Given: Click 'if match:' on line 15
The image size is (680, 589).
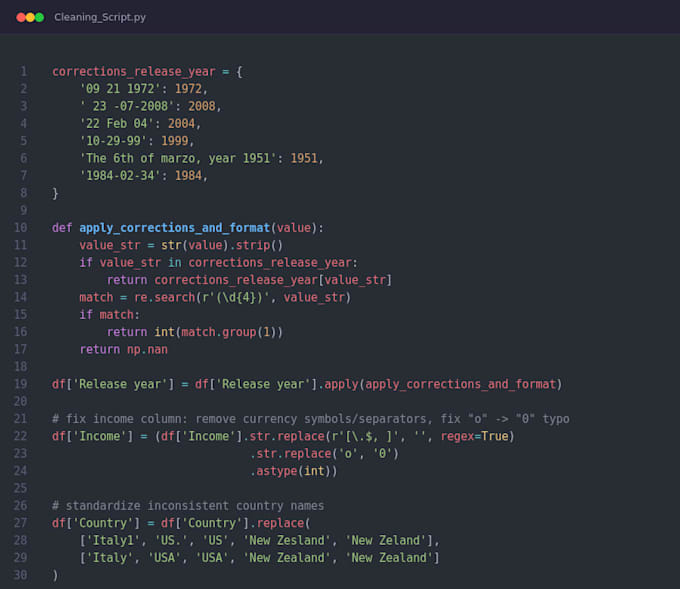Looking at the screenshot, I should tap(110, 314).
